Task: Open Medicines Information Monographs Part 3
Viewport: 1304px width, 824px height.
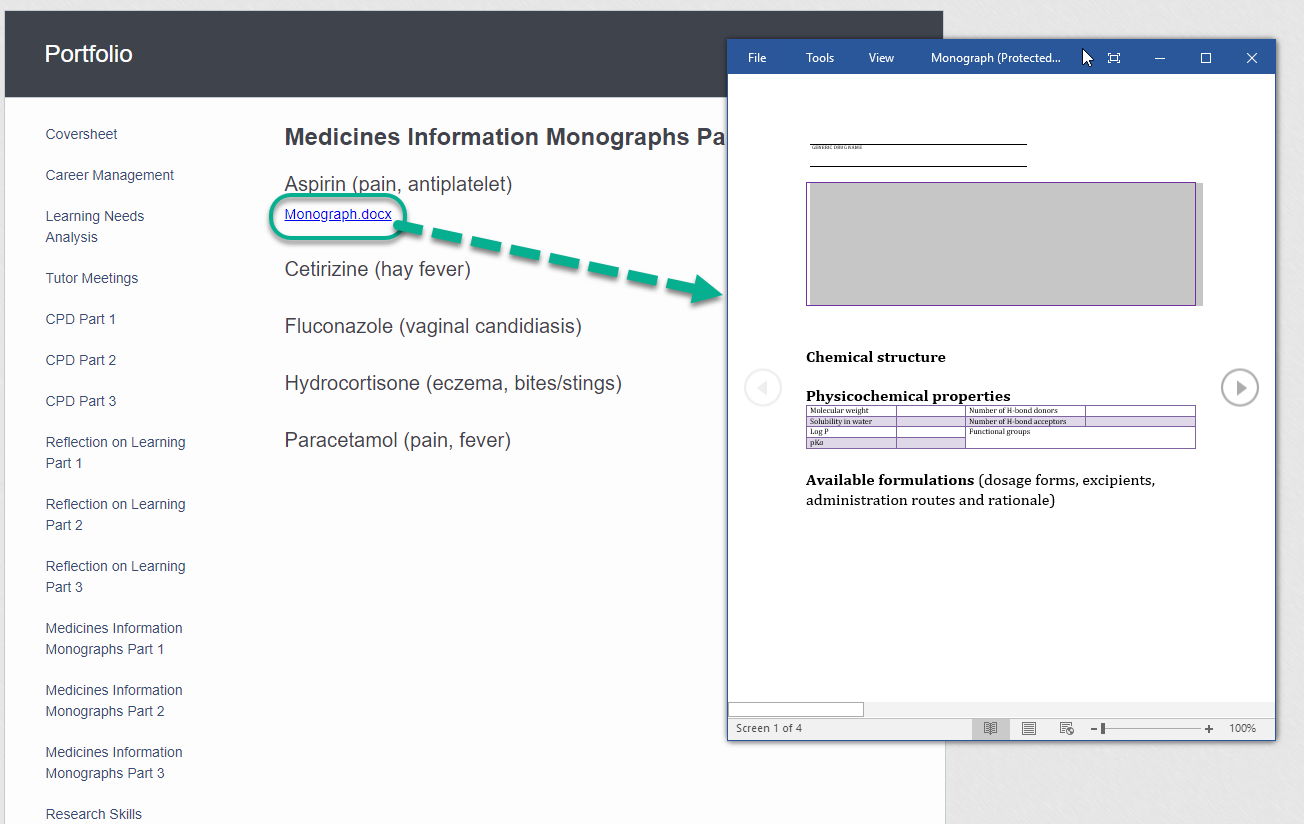Action: tap(114, 762)
